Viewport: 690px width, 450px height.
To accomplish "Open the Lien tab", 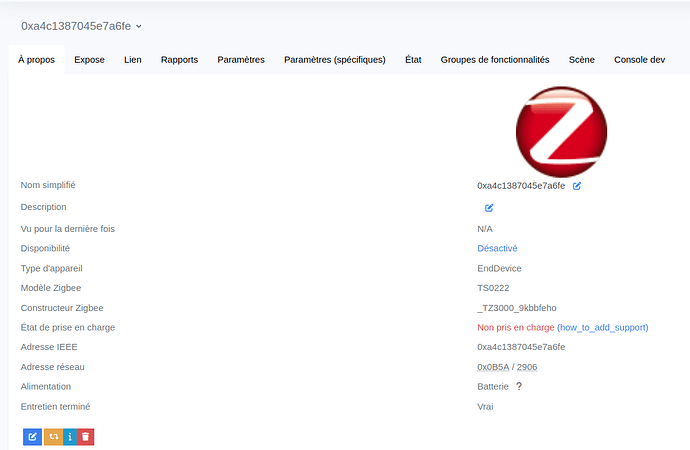I will (x=132, y=60).
